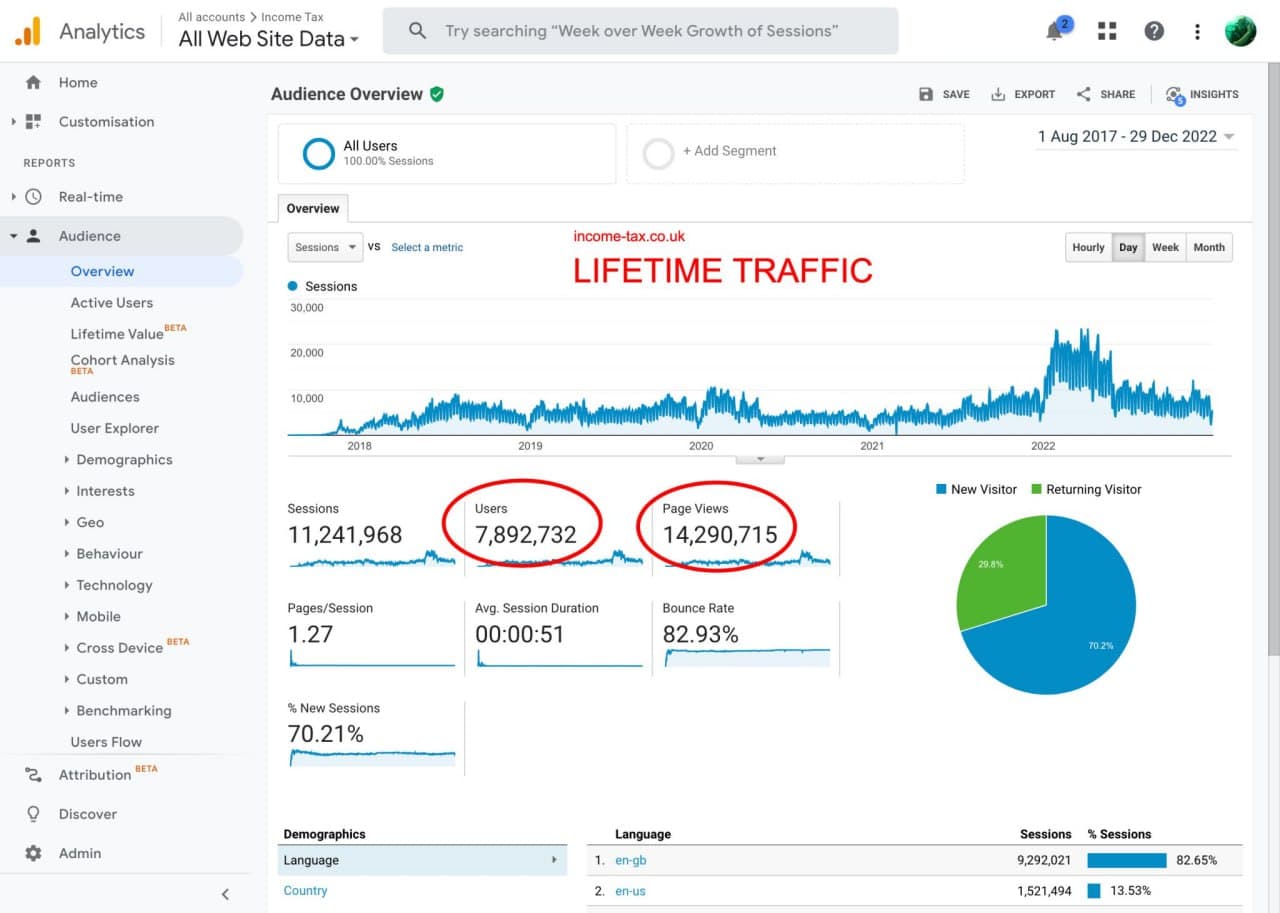1280x913 pixels.
Task: Click the Export download icon
Action: pyautogui.click(x=998, y=94)
